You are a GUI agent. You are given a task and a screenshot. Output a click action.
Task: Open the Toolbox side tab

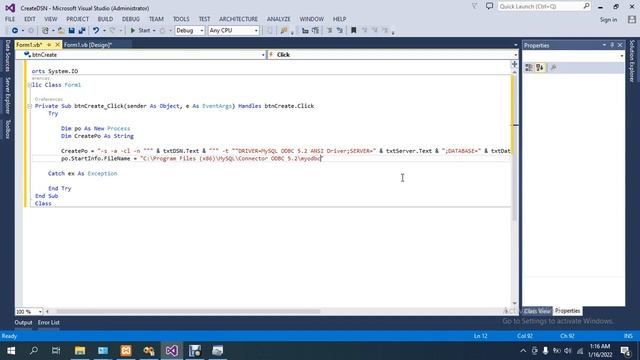point(7,129)
